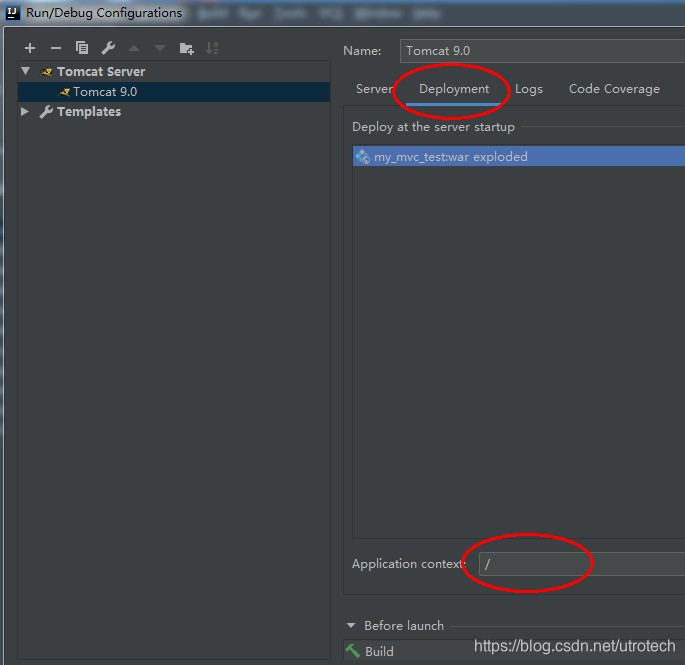Viewport: 685px width, 665px height.
Task: Click the IntelliJ logo in title bar
Action: 12,13
